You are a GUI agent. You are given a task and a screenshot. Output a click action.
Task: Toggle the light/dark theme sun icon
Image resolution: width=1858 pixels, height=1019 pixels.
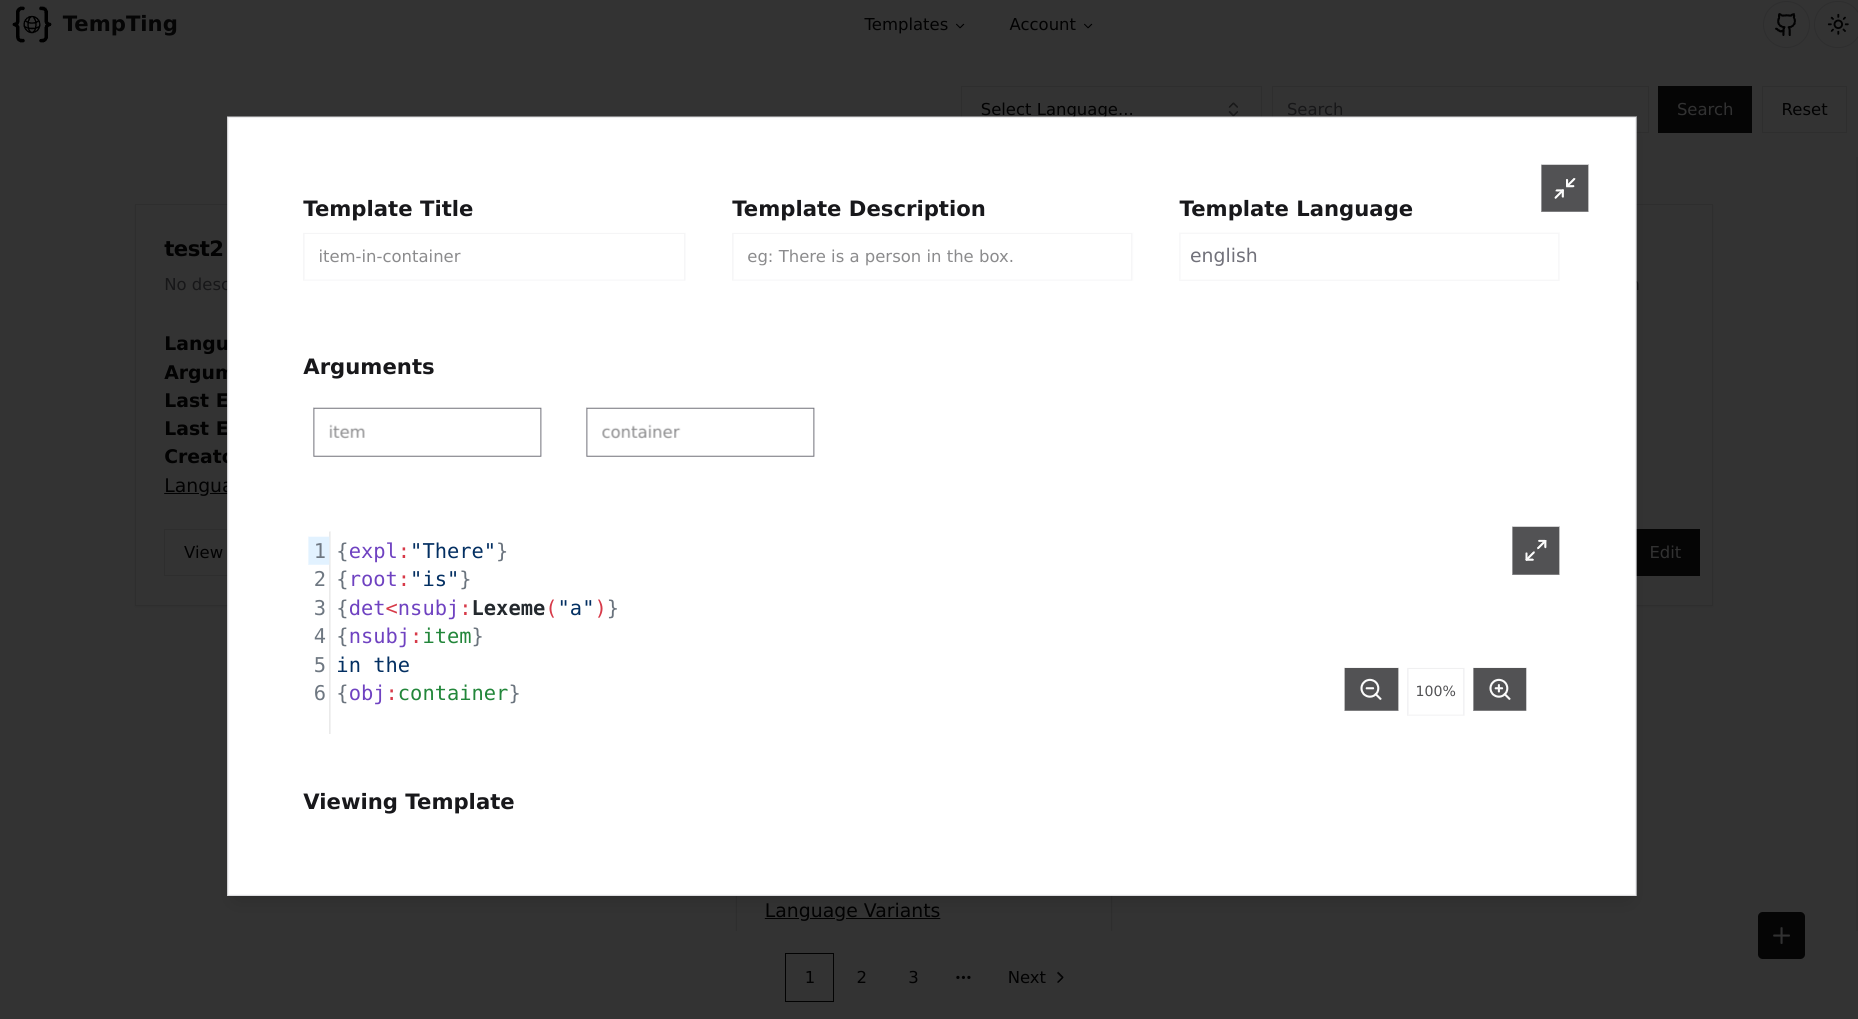tap(1837, 25)
